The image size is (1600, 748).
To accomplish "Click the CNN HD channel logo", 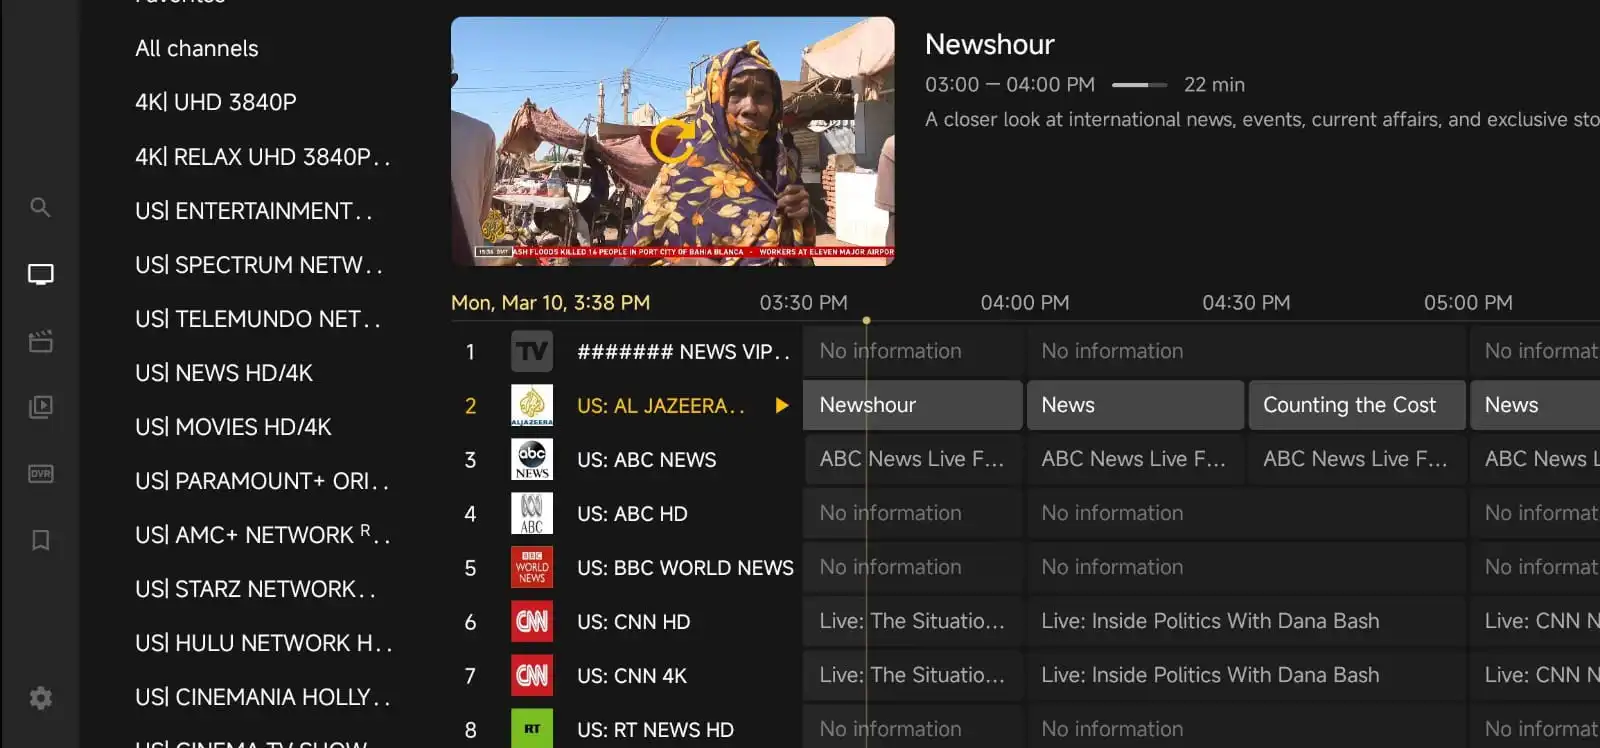I will [531, 622].
